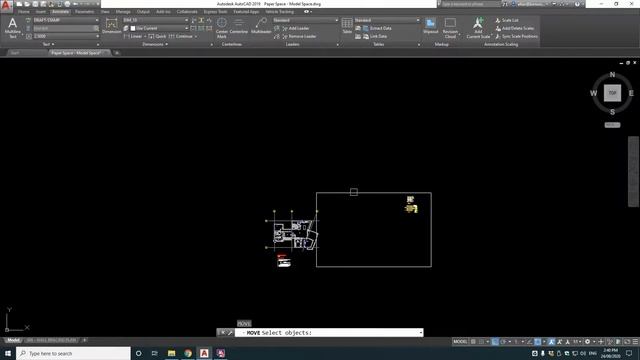Select the Centerline tool
The width and height of the screenshot is (640, 360).
pos(239,26)
